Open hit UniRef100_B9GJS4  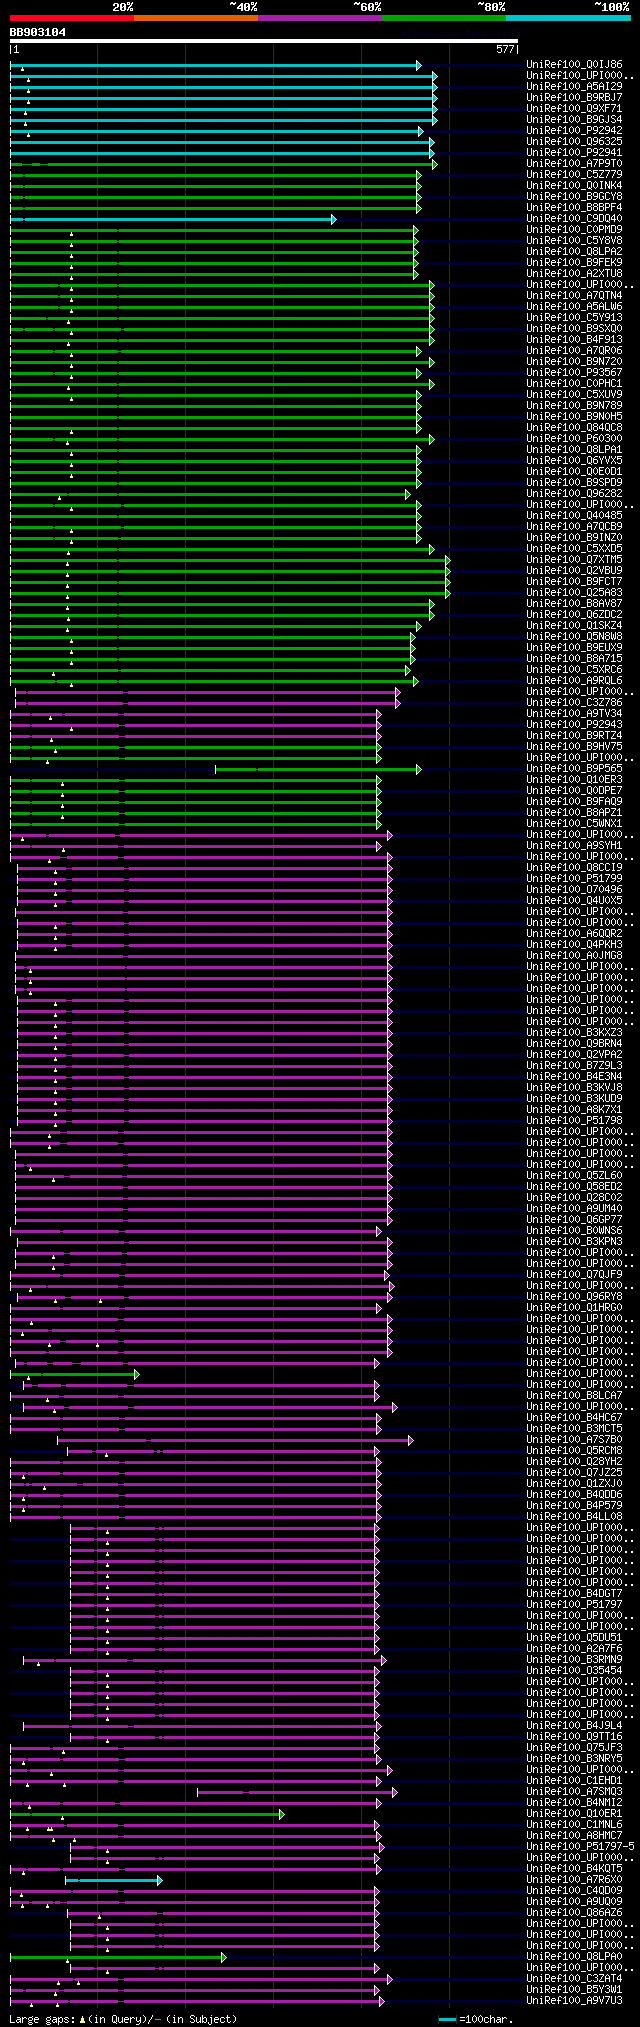pyautogui.click(x=574, y=120)
